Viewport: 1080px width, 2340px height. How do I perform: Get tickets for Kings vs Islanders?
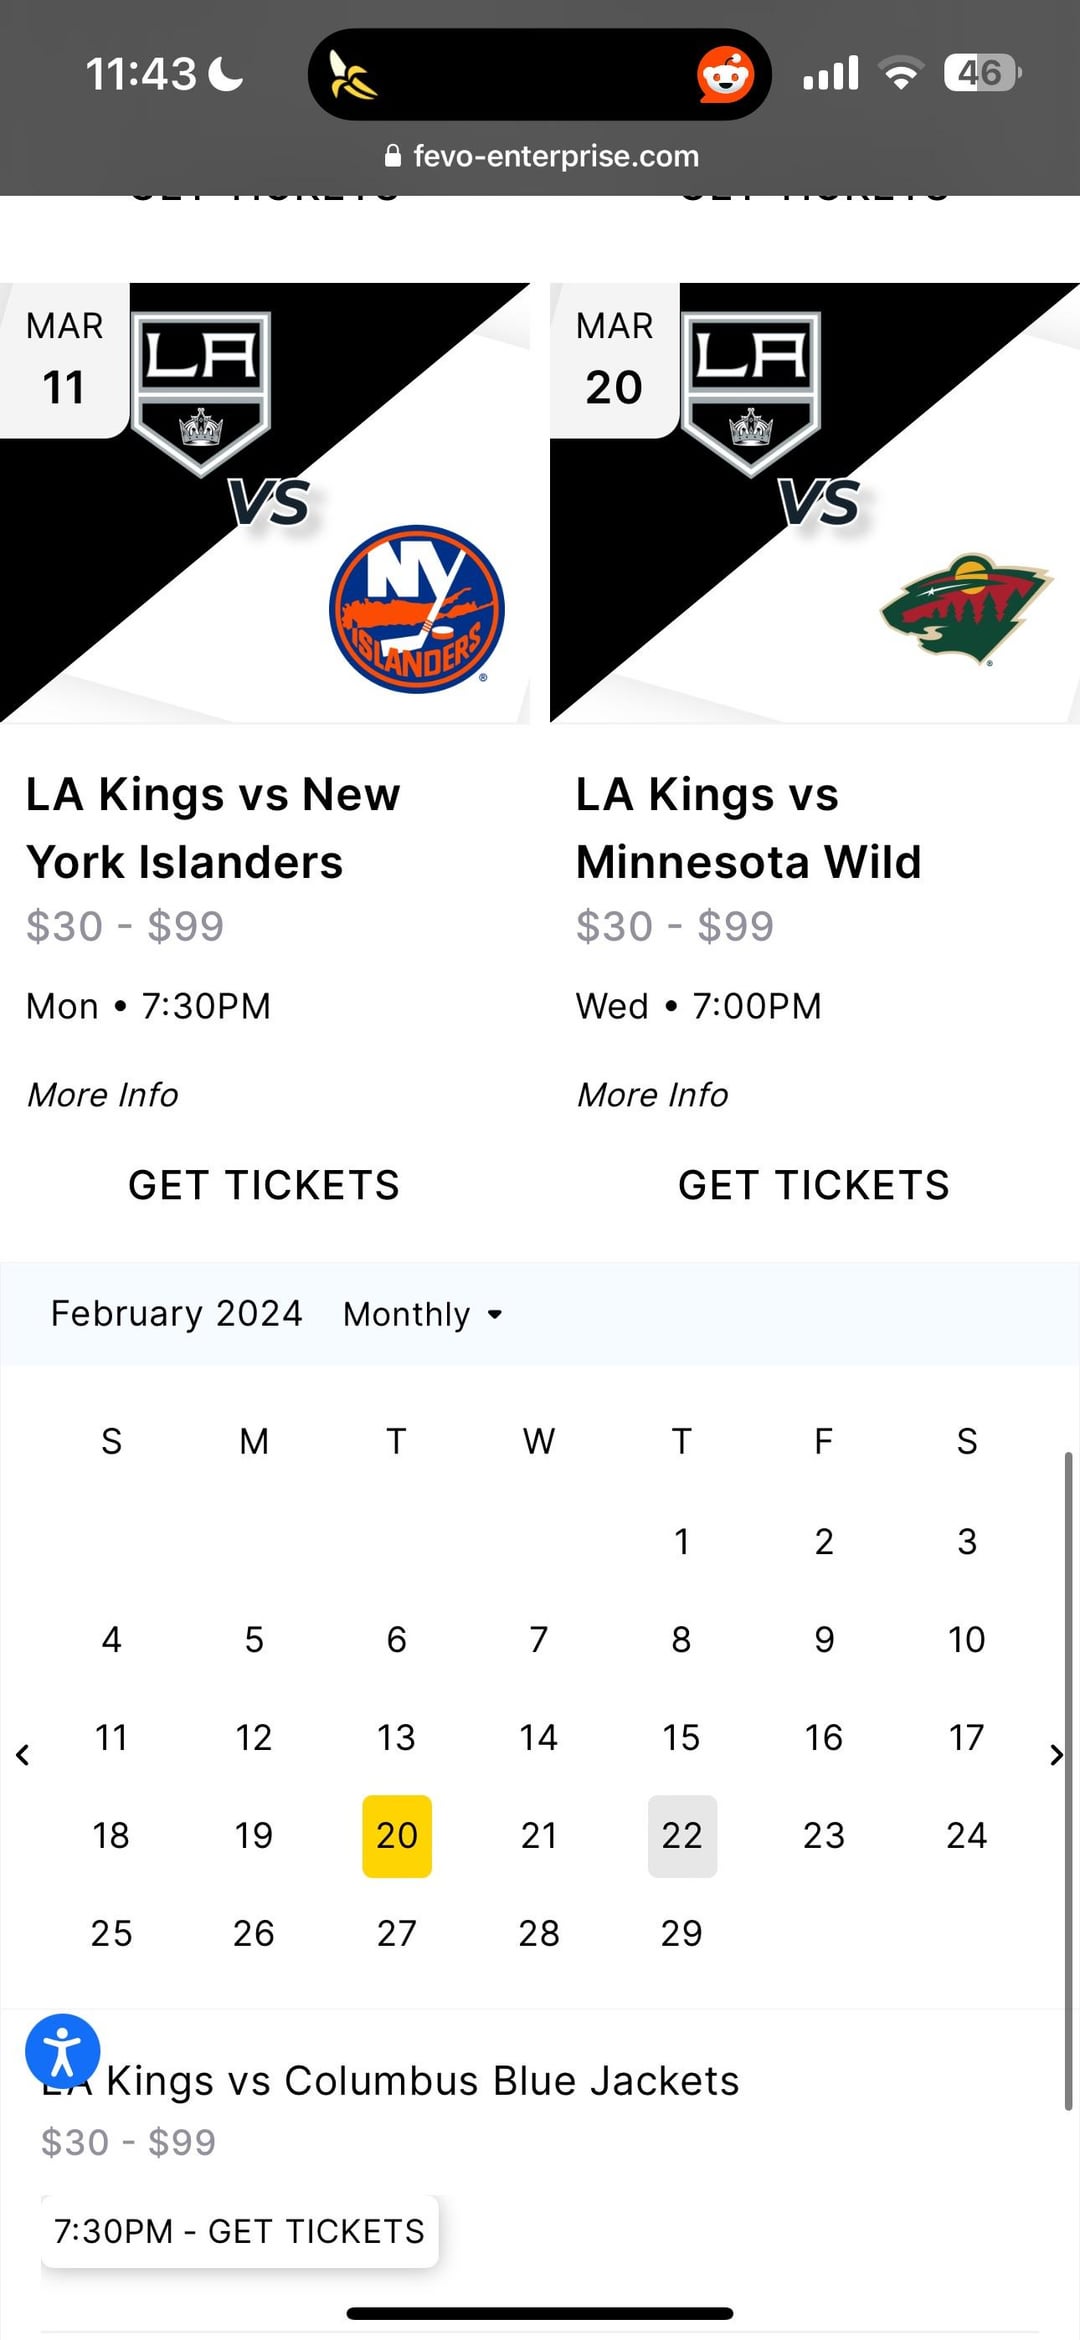[264, 1185]
